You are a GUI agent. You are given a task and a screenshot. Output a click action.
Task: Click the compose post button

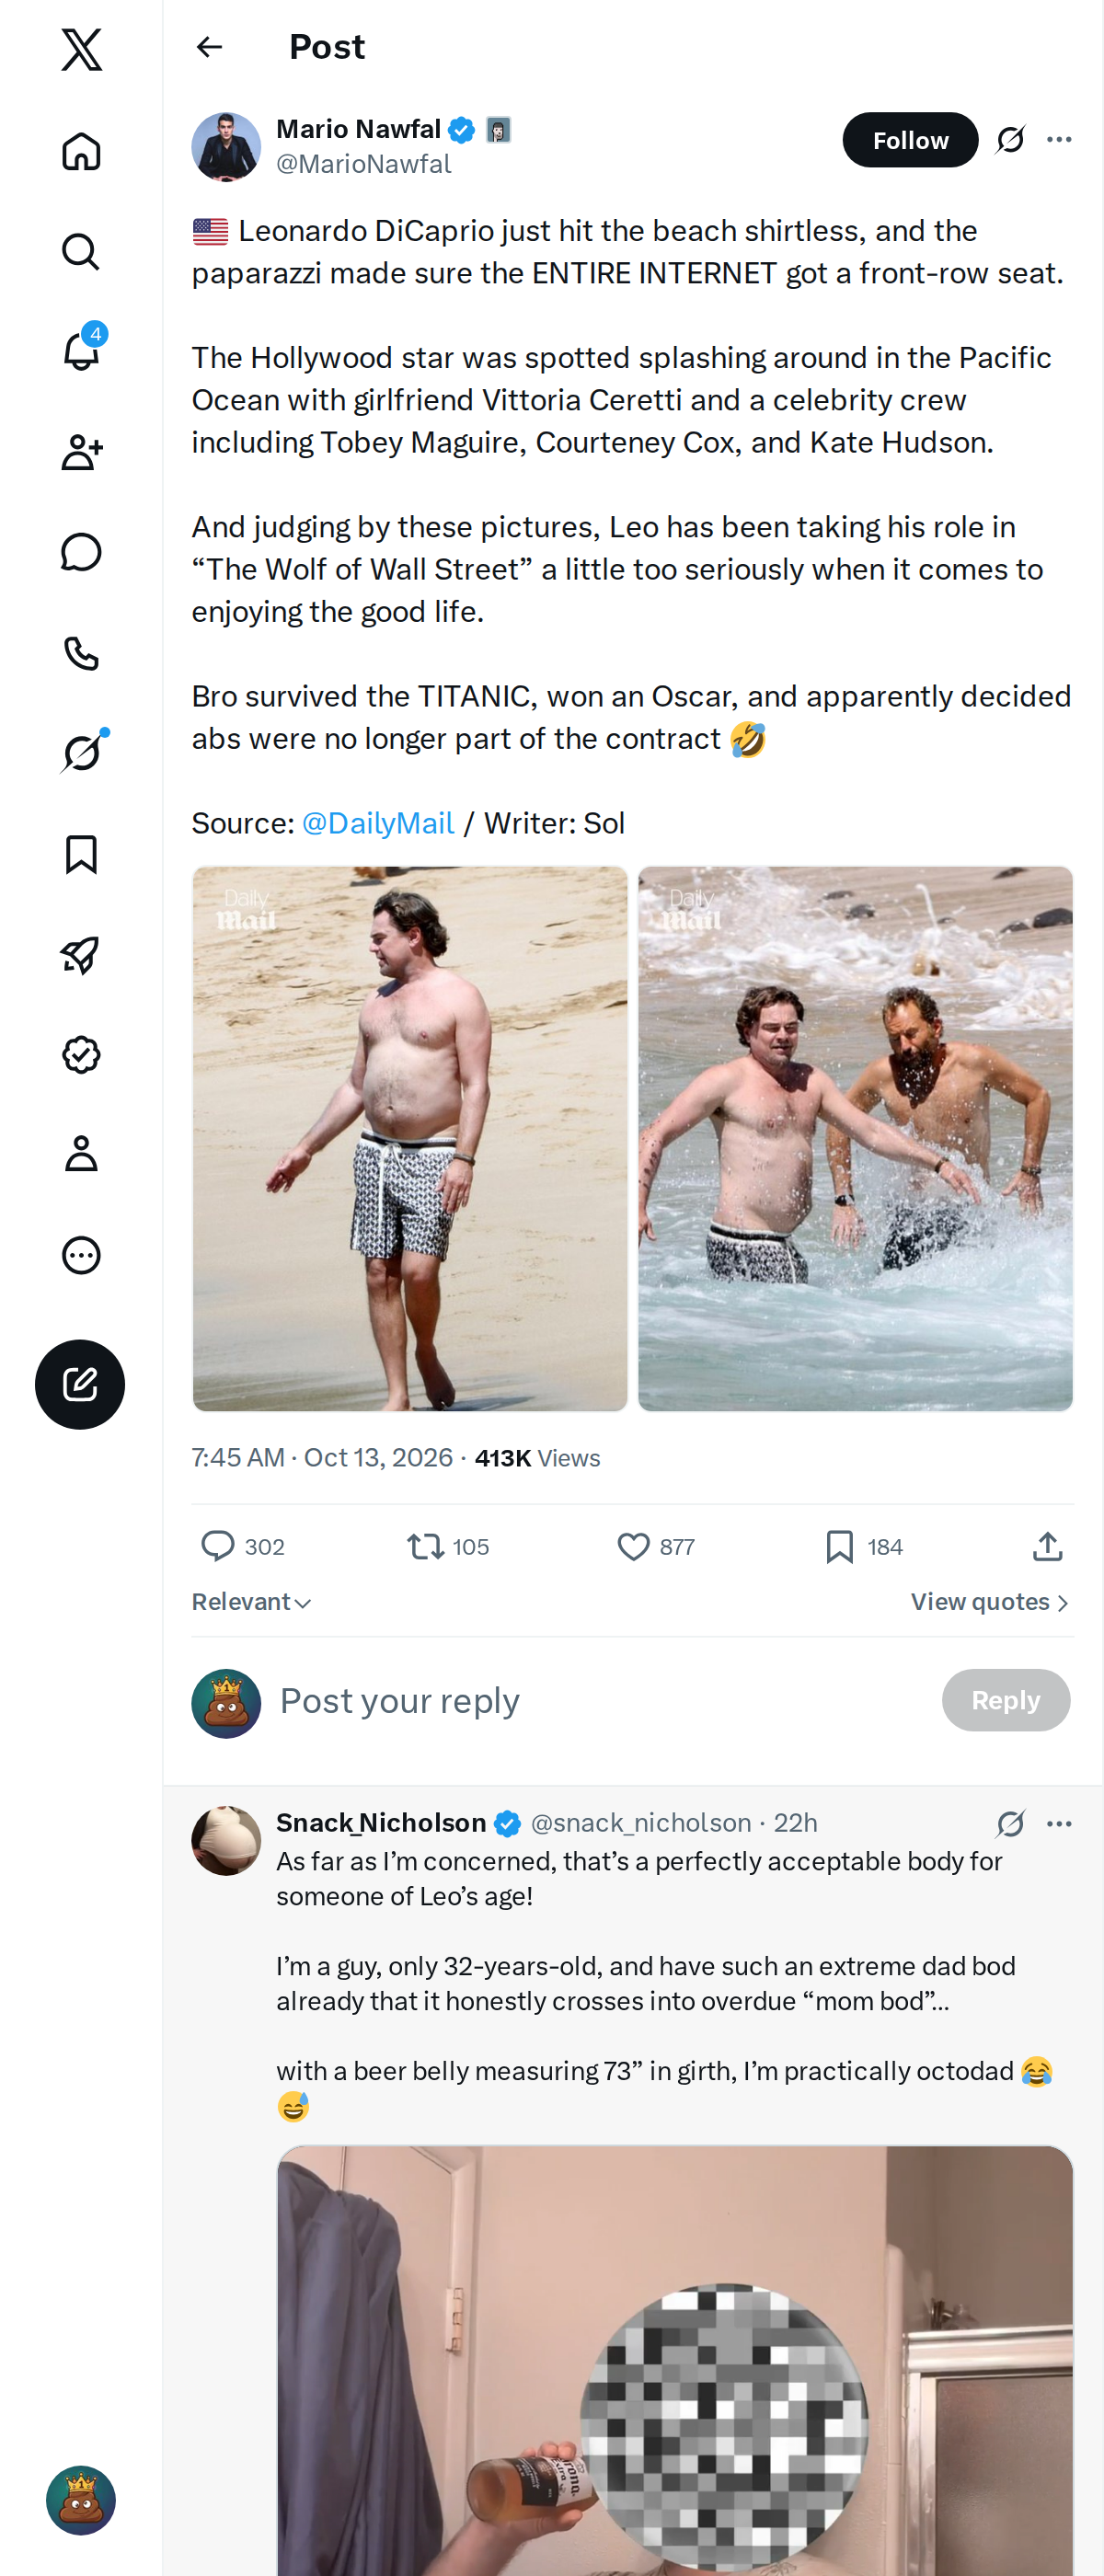[80, 1384]
